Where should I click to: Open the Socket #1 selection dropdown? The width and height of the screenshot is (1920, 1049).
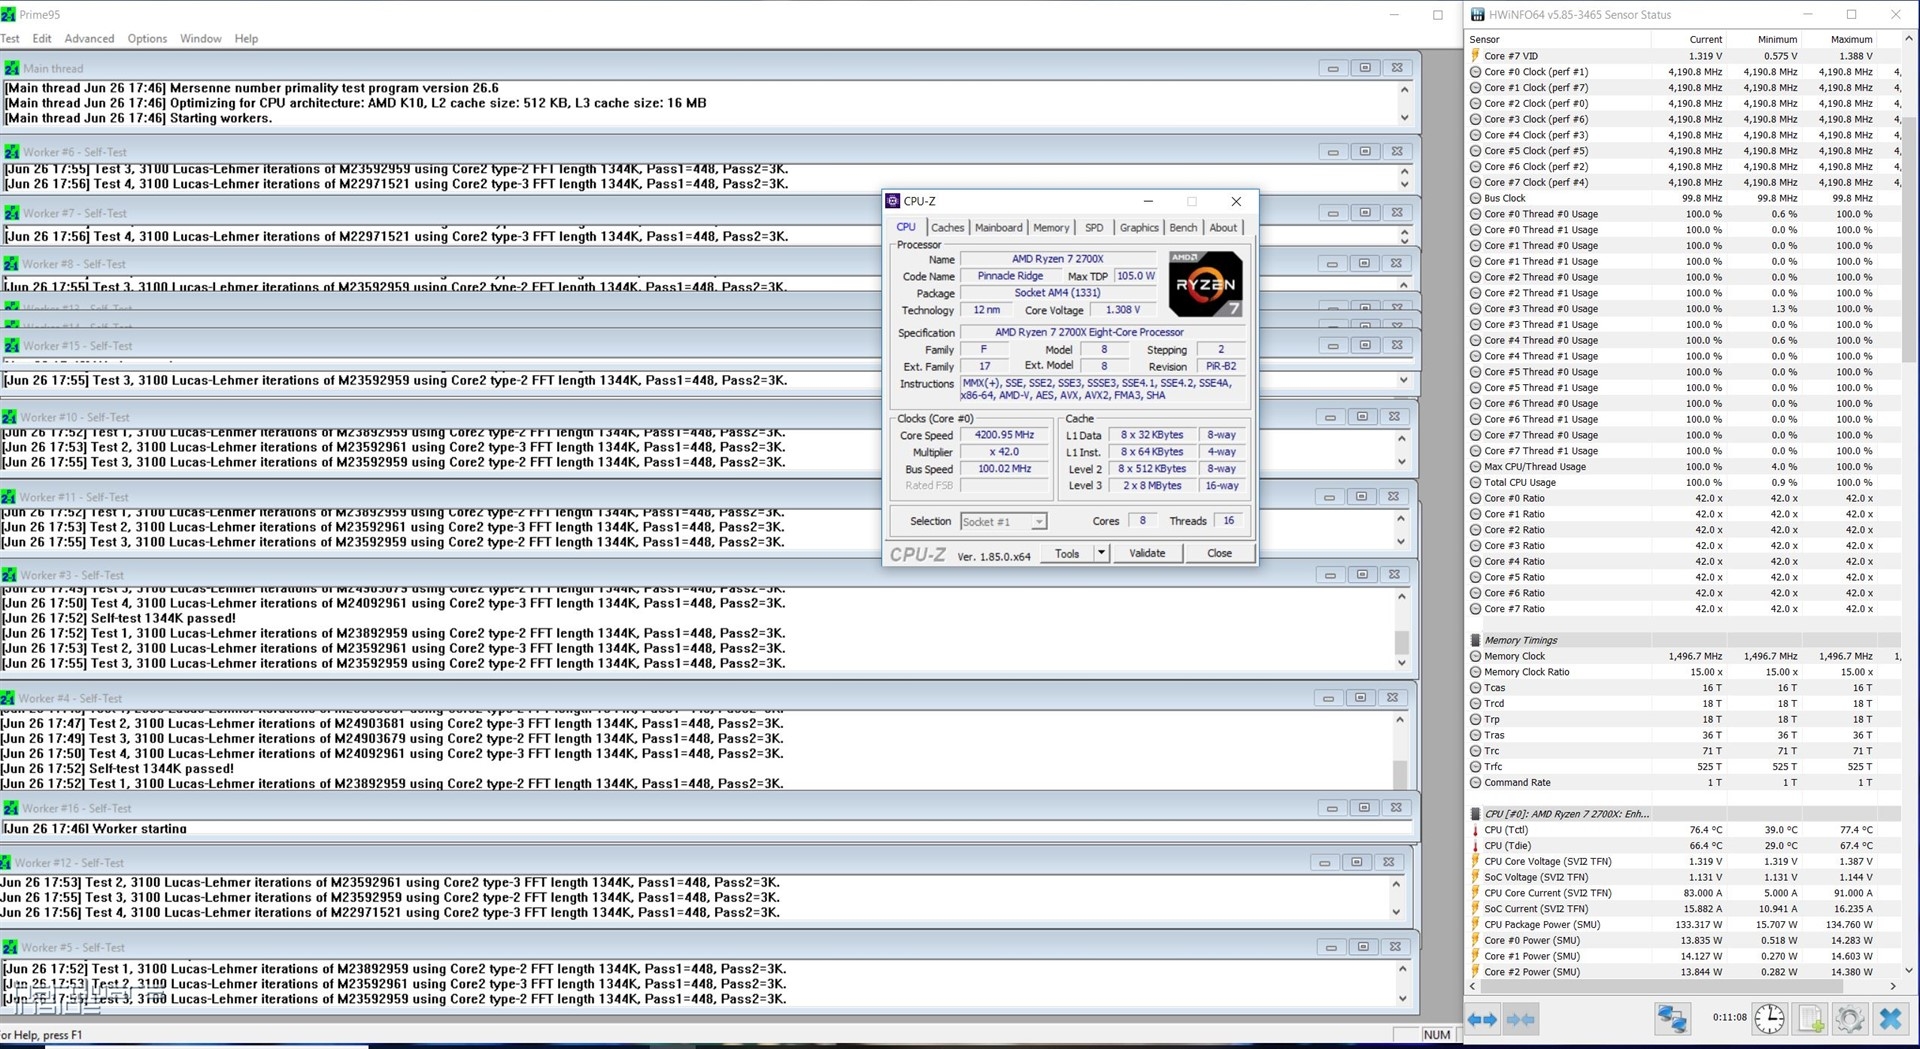(1003, 521)
